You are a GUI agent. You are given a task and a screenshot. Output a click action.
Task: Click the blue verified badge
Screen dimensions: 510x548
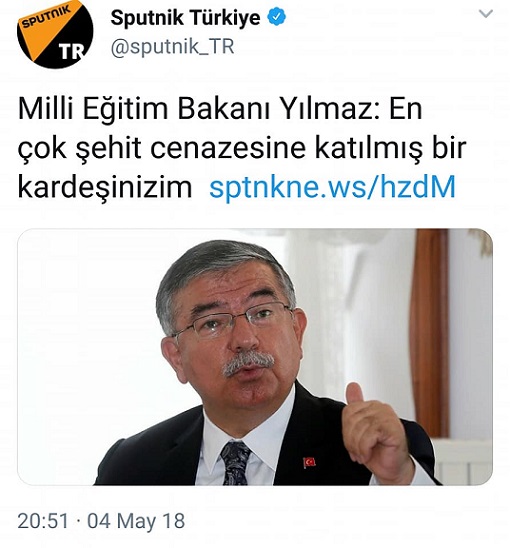click(277, 17)
